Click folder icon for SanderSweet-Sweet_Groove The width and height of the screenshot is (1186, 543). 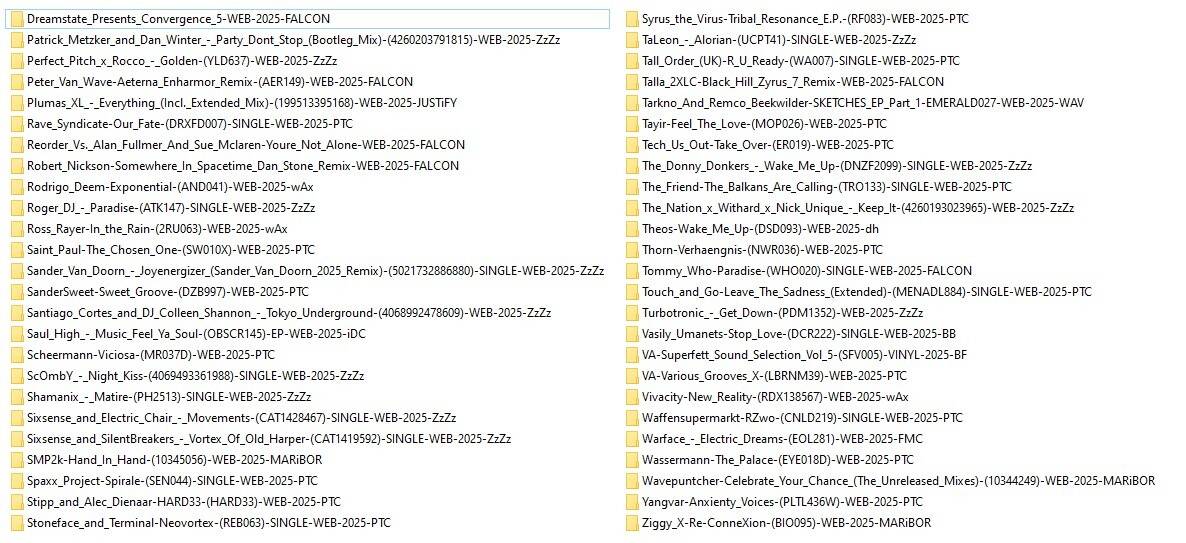pos(17,292)
